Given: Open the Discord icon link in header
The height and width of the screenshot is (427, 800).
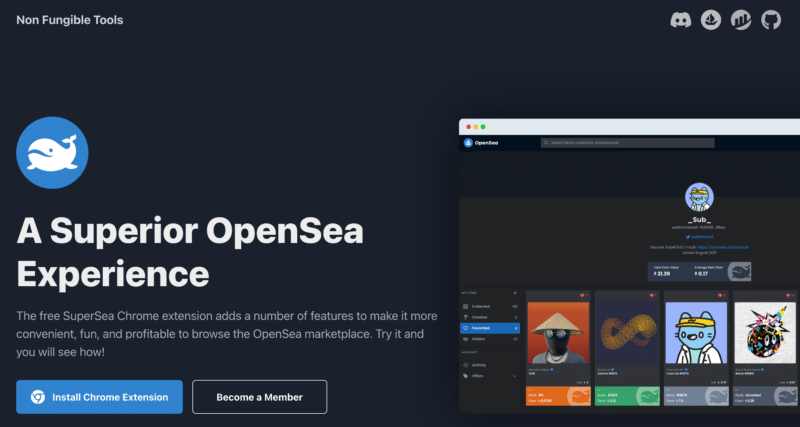Looking at the screenshot, I should 681,20.
